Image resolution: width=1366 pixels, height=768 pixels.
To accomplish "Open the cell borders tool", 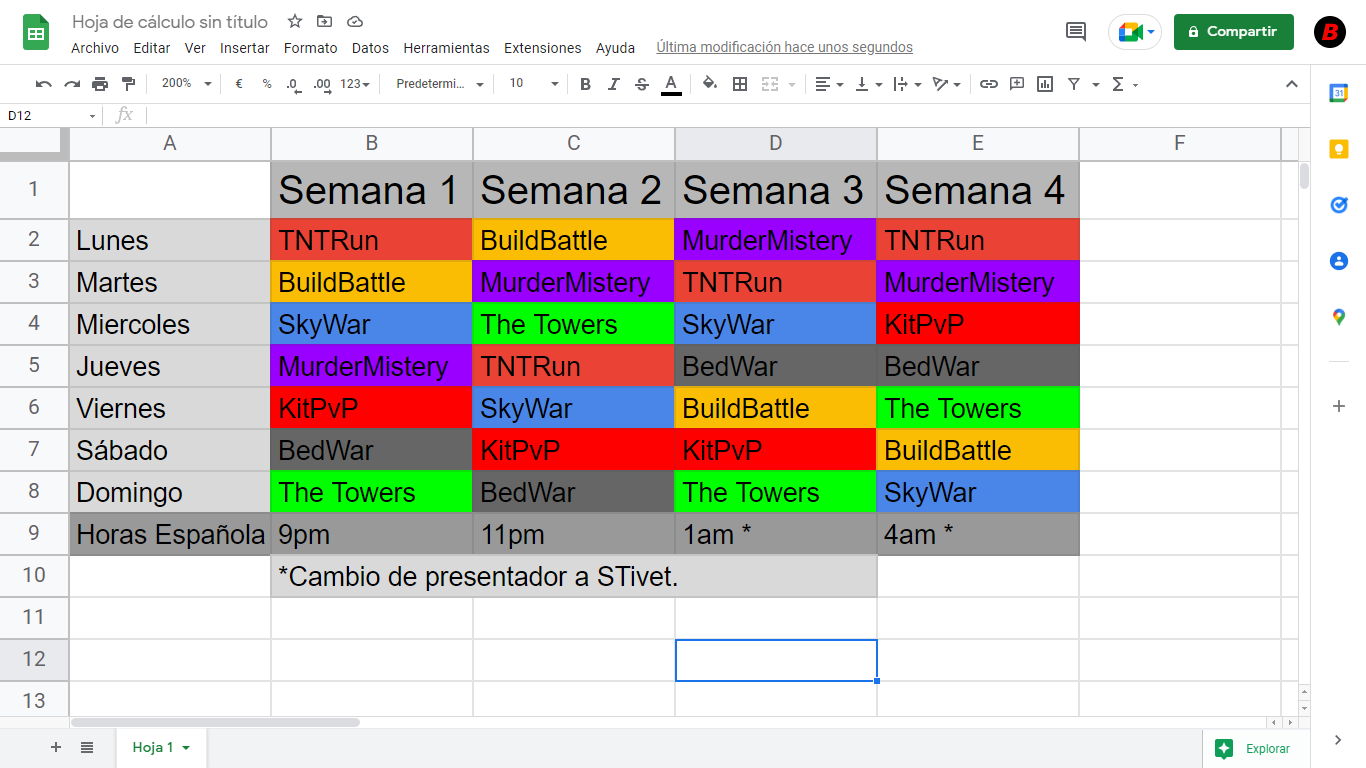I will tap(740, 84).
